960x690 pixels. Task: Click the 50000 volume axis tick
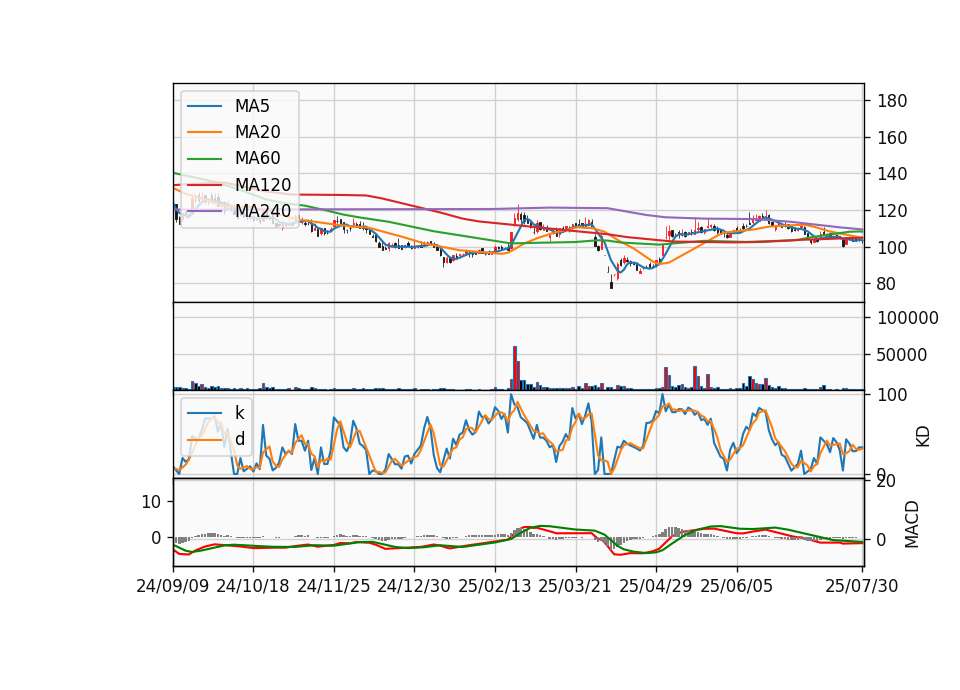(902, 355)
